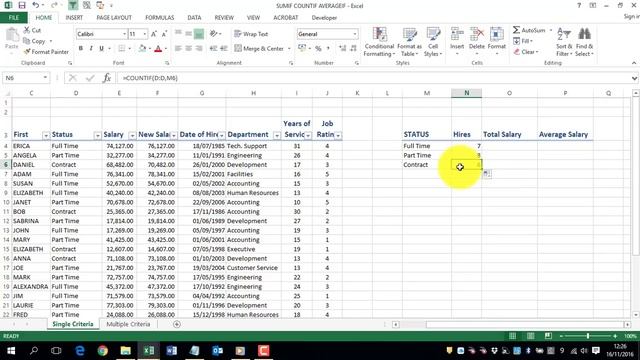640x360 pixels.
Task: Click the formula bar input
Action: [373, 78]
